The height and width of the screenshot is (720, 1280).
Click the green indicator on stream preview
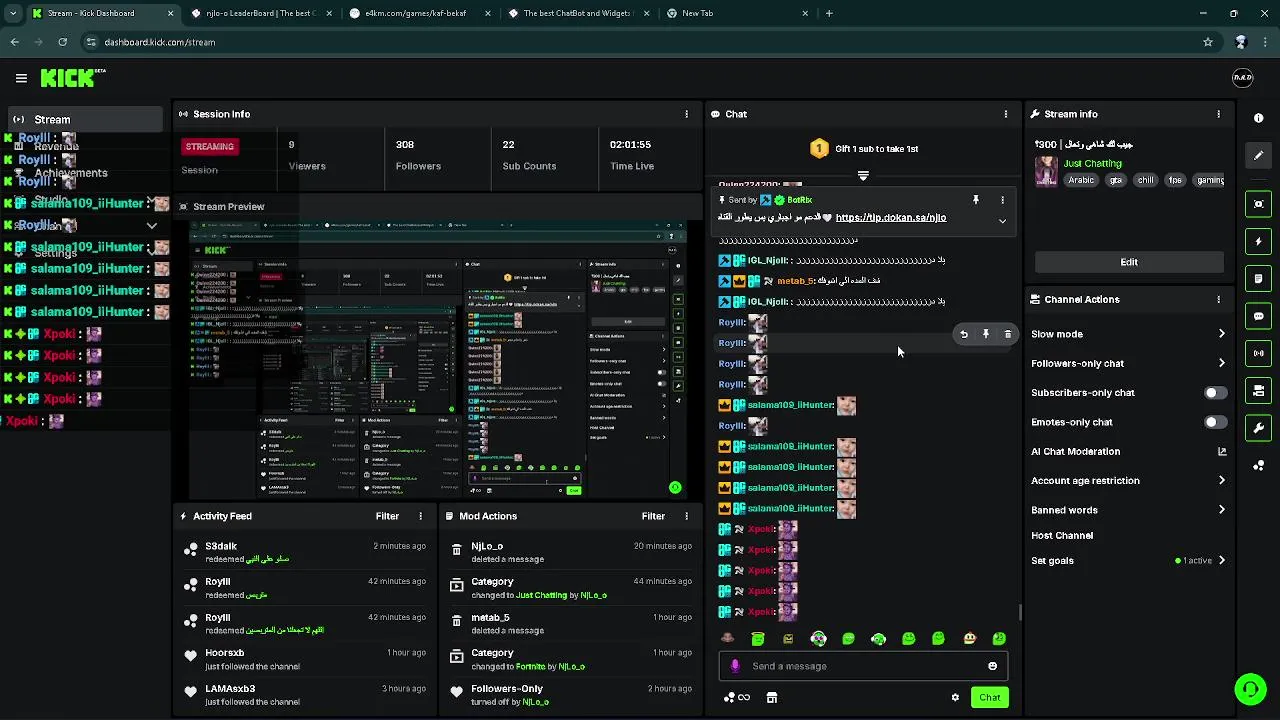[x=675, y=488]
